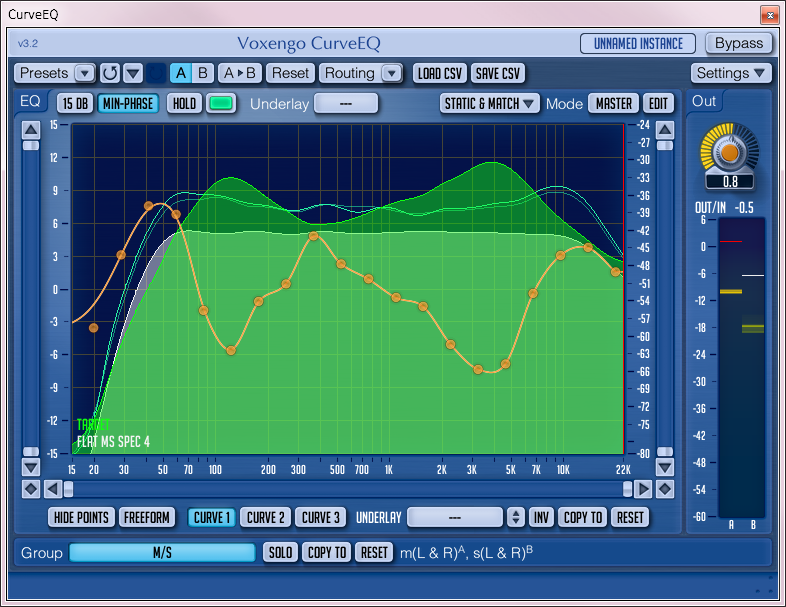This screenshot has width=786, height=607.
Task: Click right spectrum range up arrow
Action: 665,130
